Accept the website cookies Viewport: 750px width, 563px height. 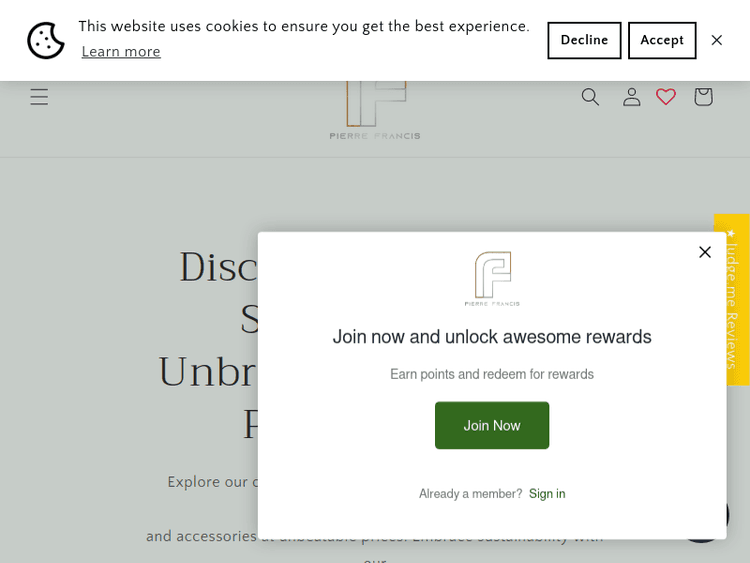pyautogui.click(x=662, y=41)
